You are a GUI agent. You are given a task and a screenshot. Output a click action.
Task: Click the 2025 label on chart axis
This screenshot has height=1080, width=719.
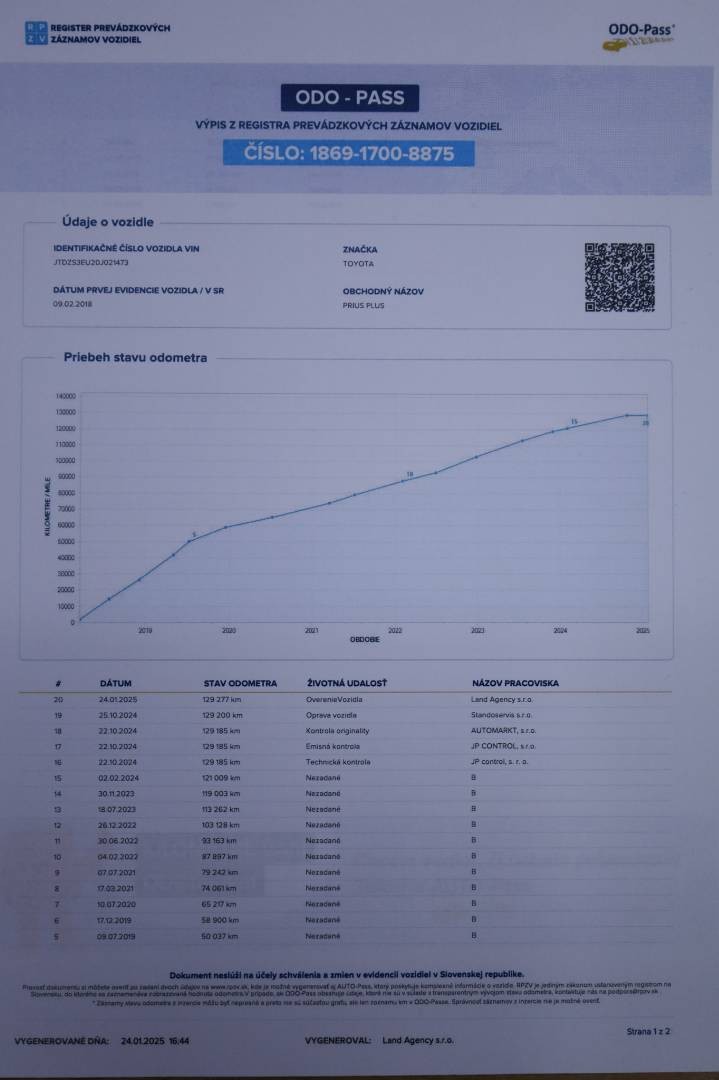coord(643,630)
